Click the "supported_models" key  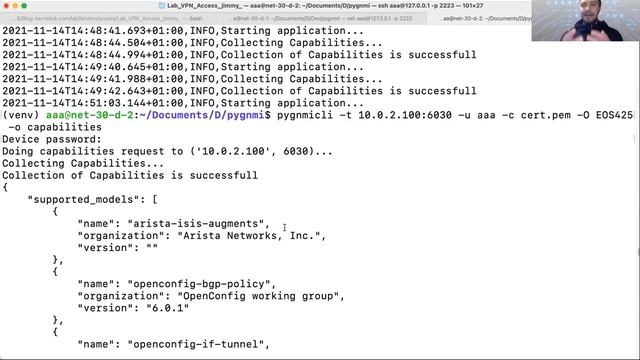click(84, 200)
